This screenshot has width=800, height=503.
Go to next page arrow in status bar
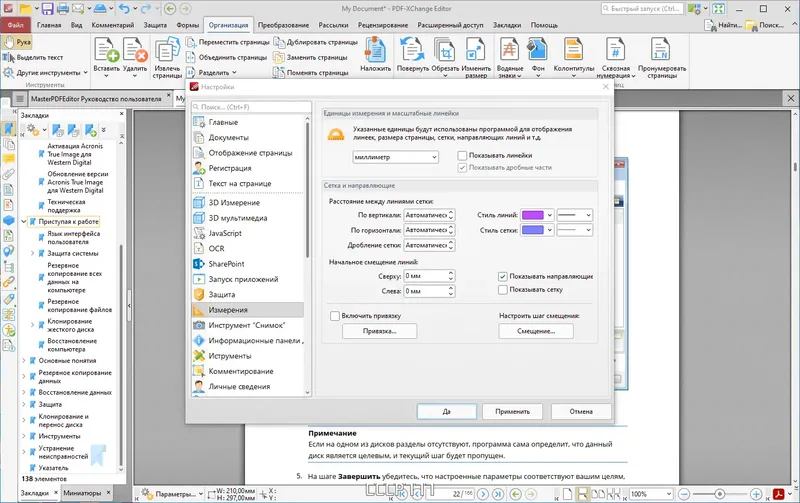(483, 494)
